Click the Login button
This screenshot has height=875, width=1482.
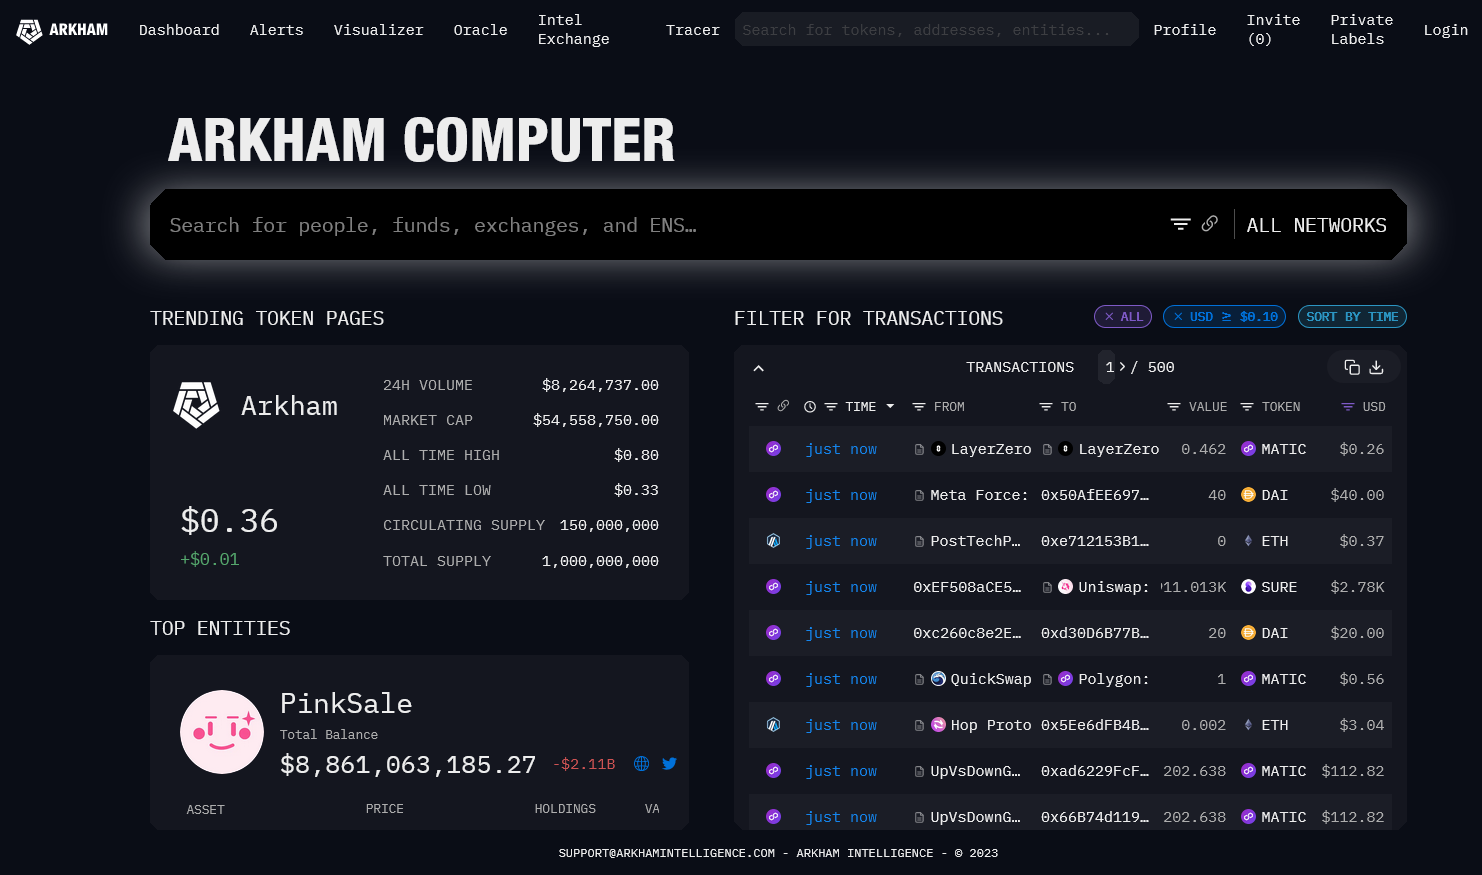(x=1445, y=30)
